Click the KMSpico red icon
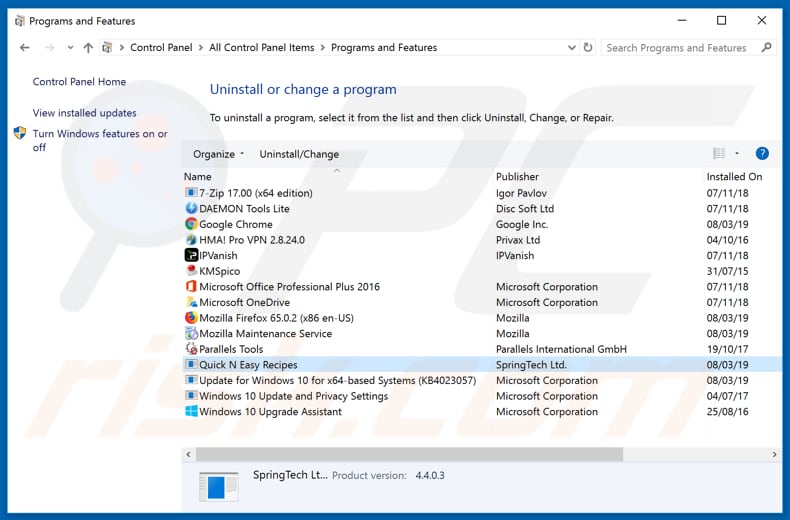This screenshot has height=520, width=790. coord(191,271)
